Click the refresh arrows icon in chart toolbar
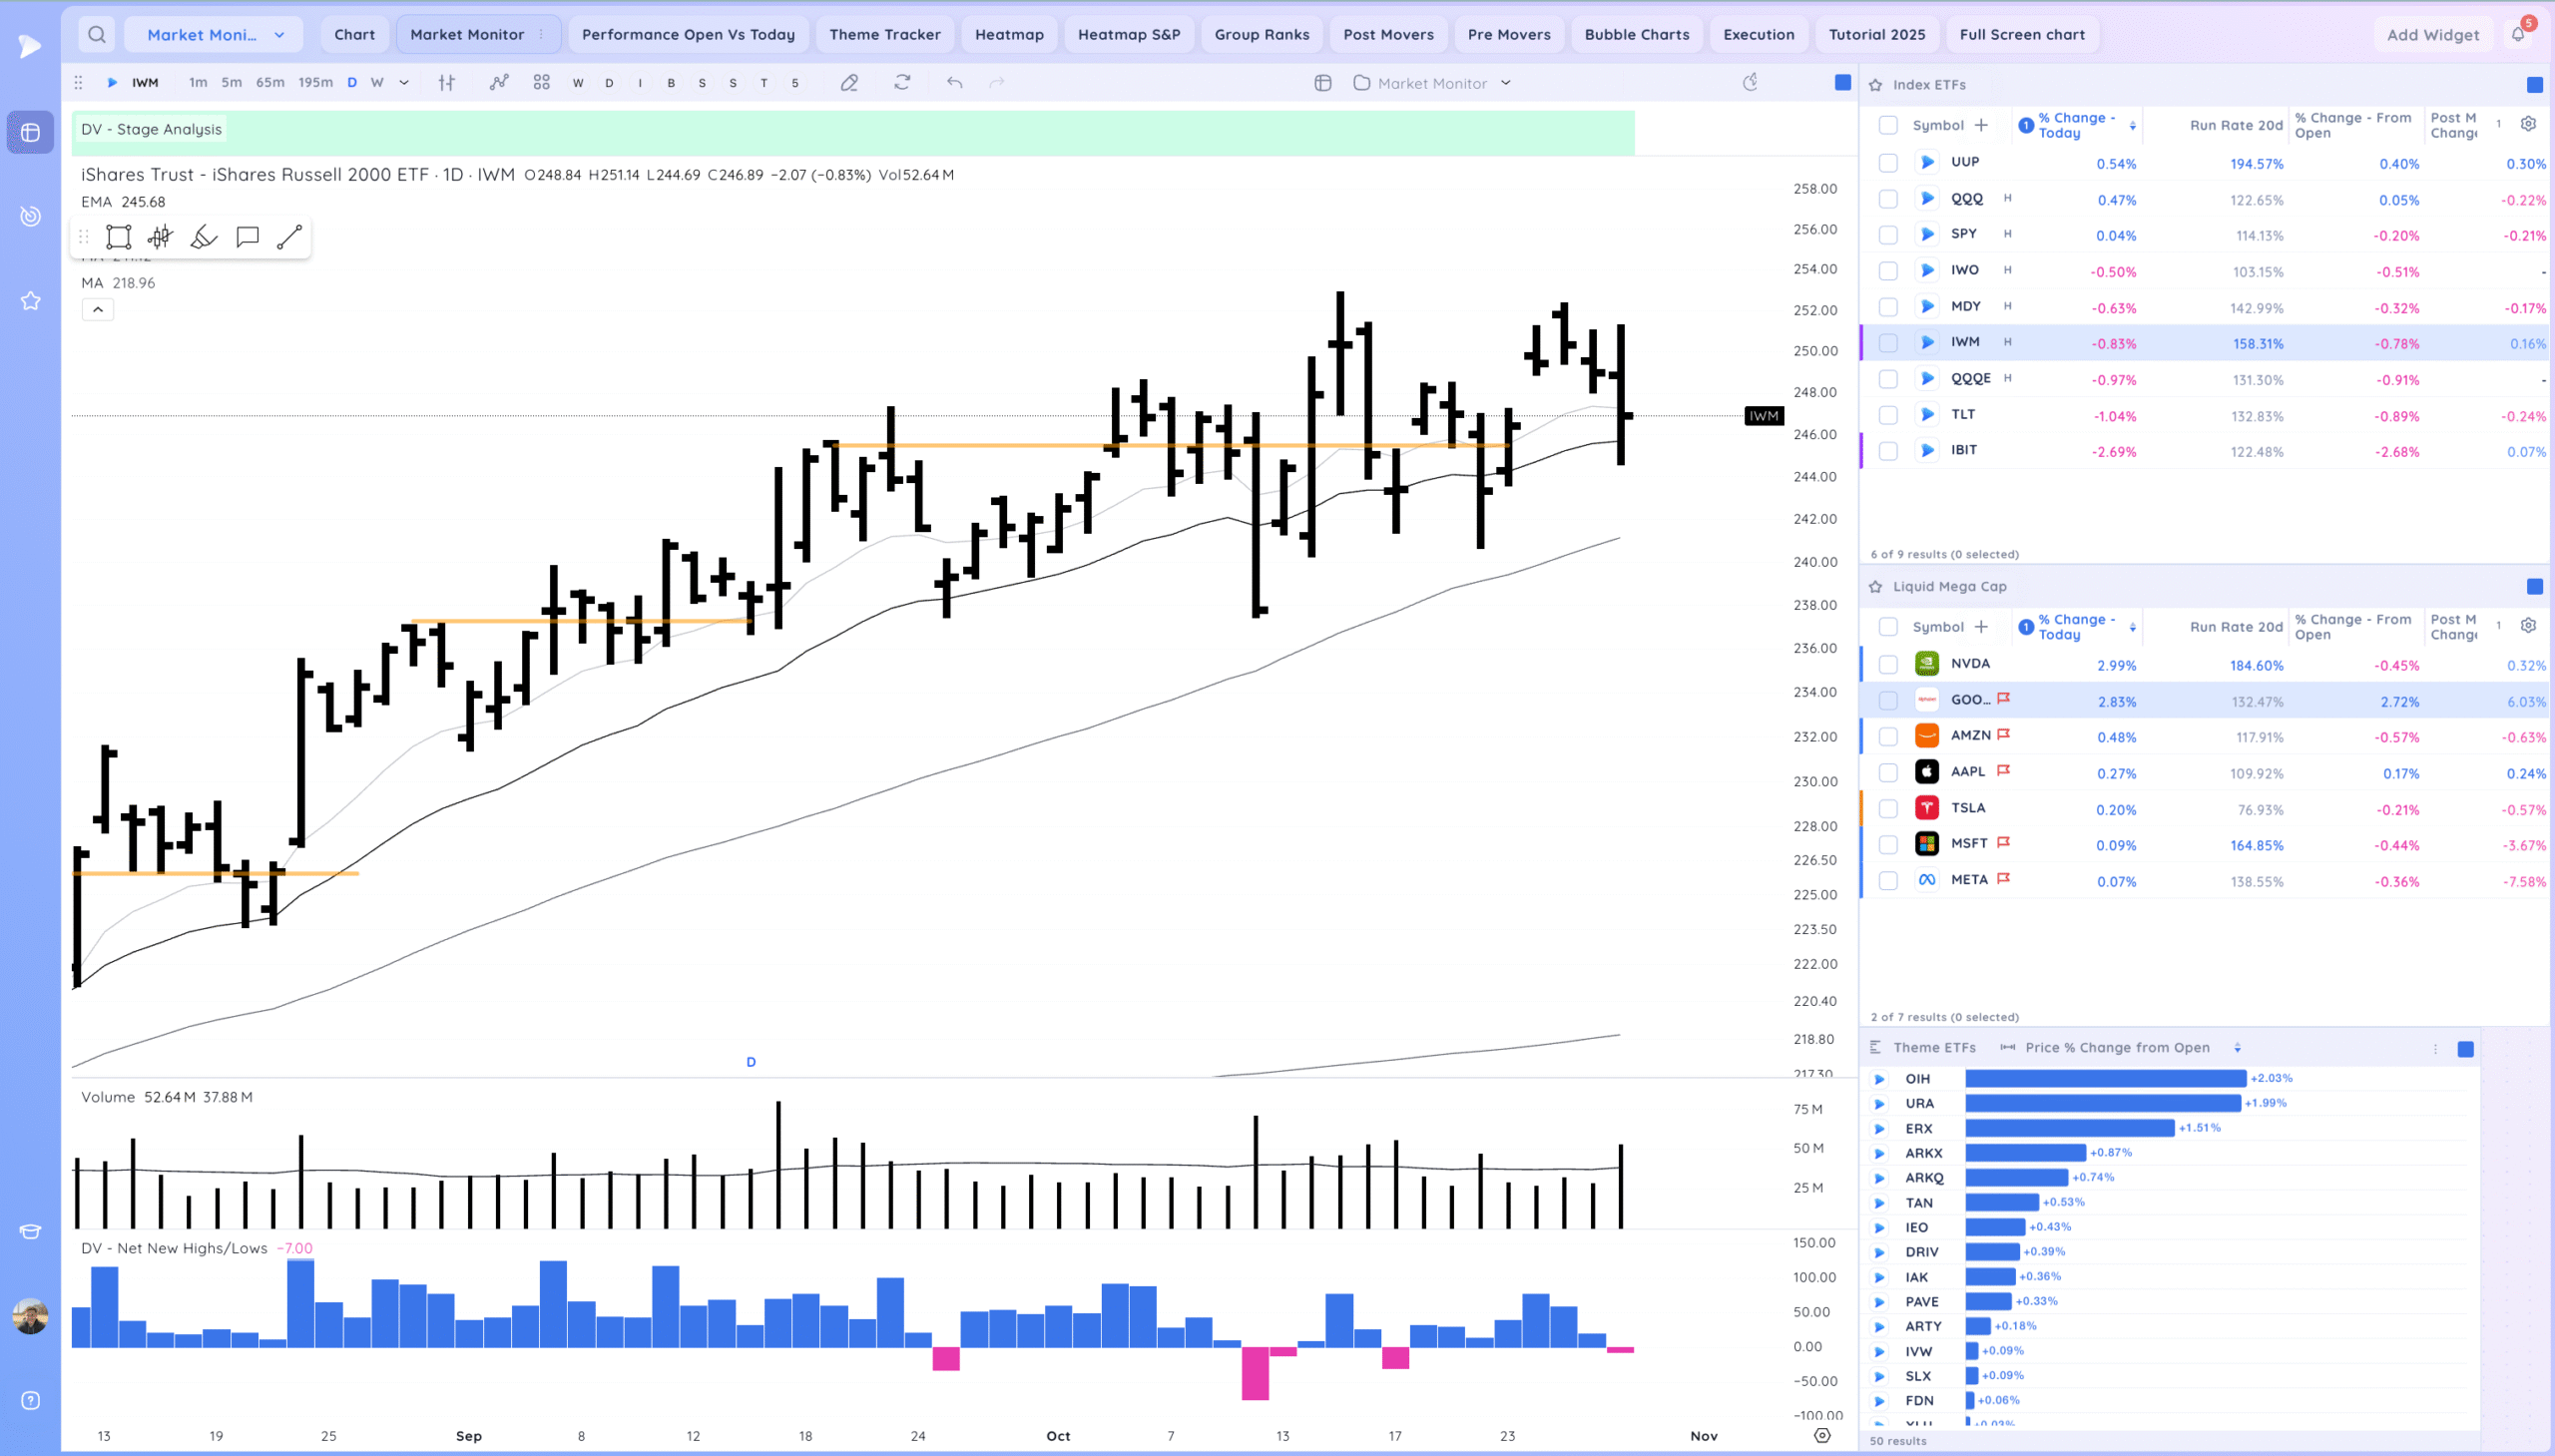Screen dimensions: 2555x1456 point(902,83)
